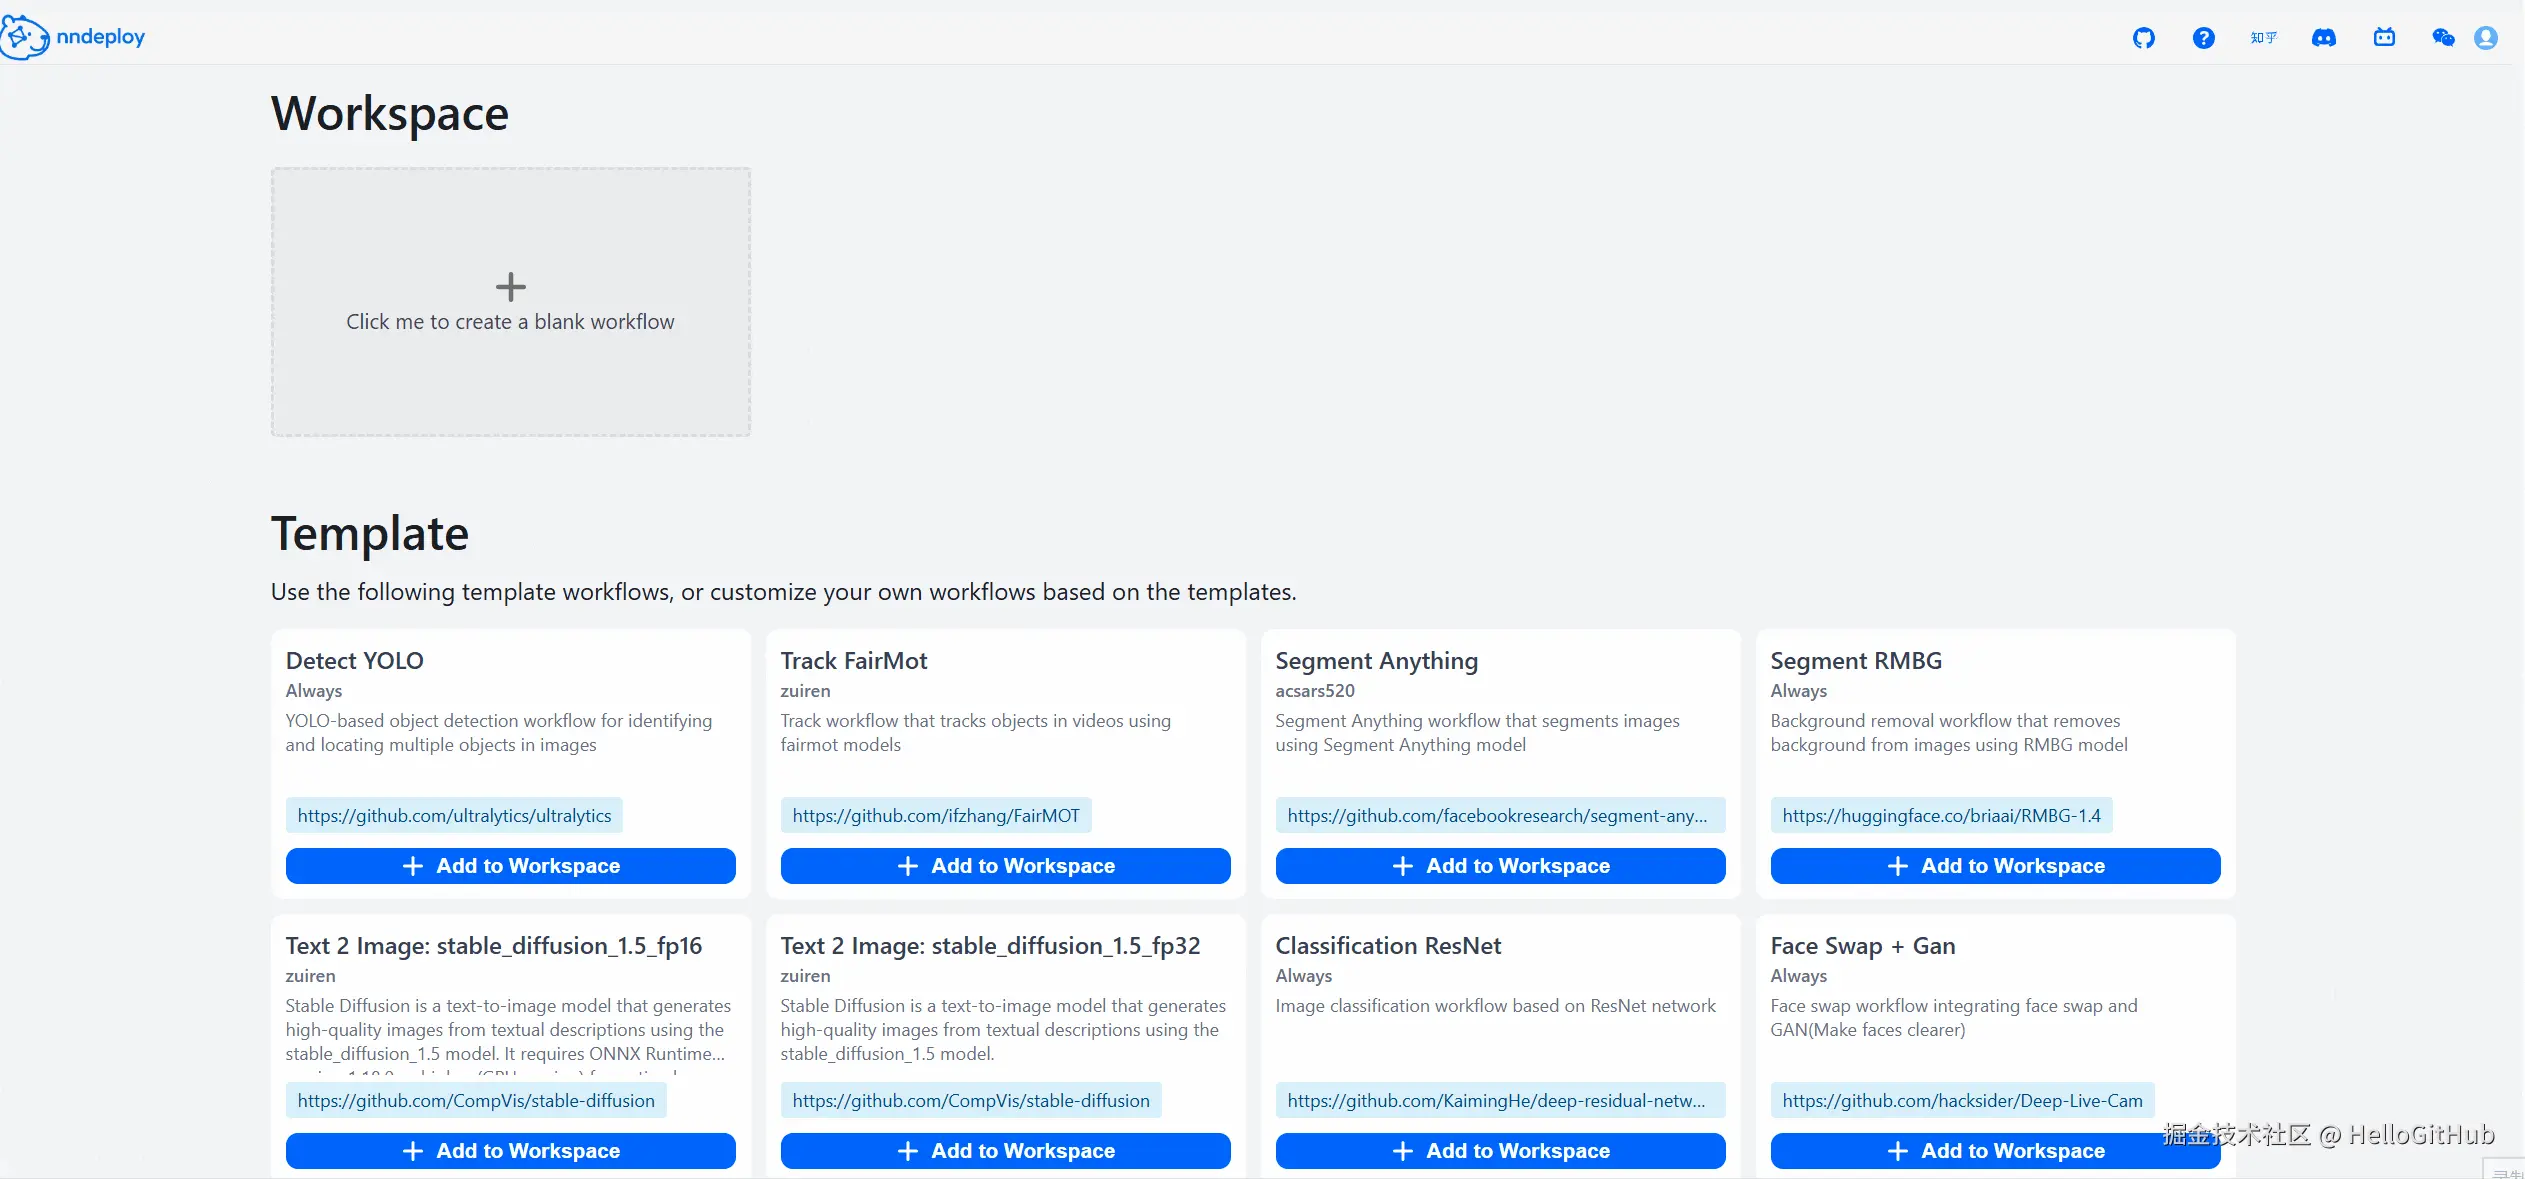
Task: Add Track FairMot to Workspace
Action: click(1005, 866)
